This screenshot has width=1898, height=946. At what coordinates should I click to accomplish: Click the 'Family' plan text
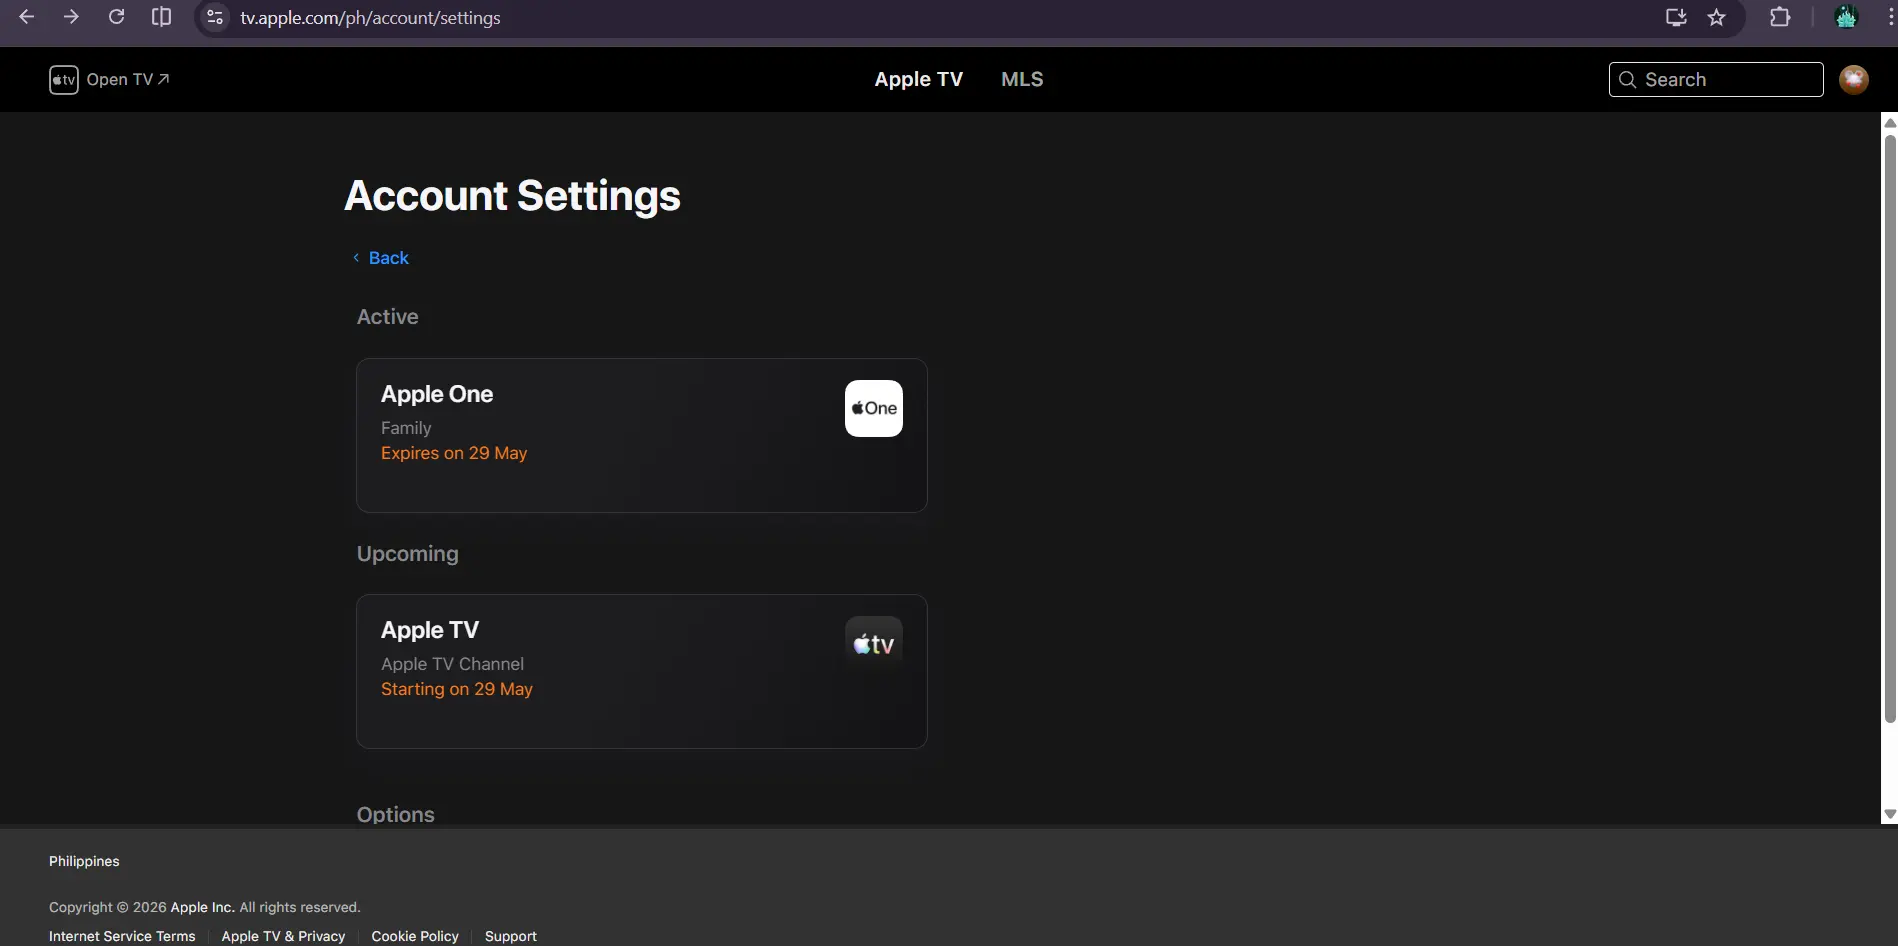click(406, 428)
